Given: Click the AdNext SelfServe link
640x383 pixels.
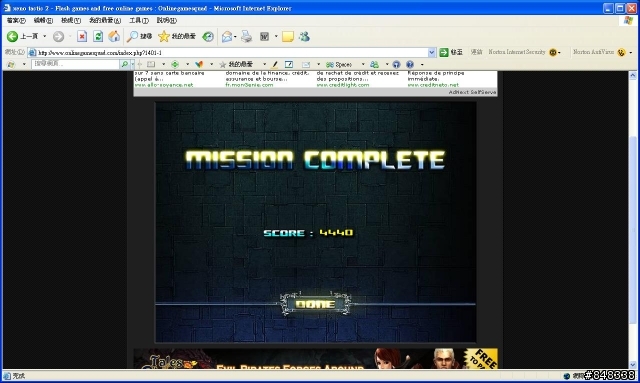Looking at the screenshot, I should tap(472, 92).
